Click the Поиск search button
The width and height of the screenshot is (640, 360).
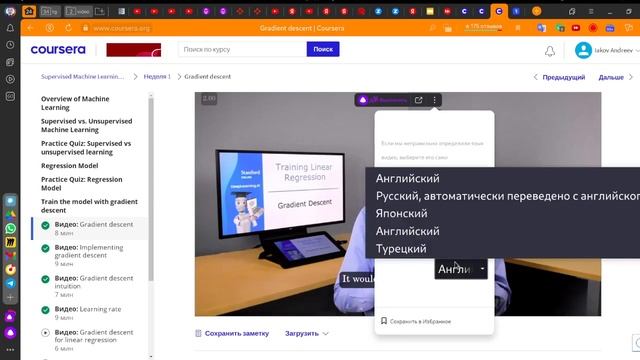tap(323, 49)
